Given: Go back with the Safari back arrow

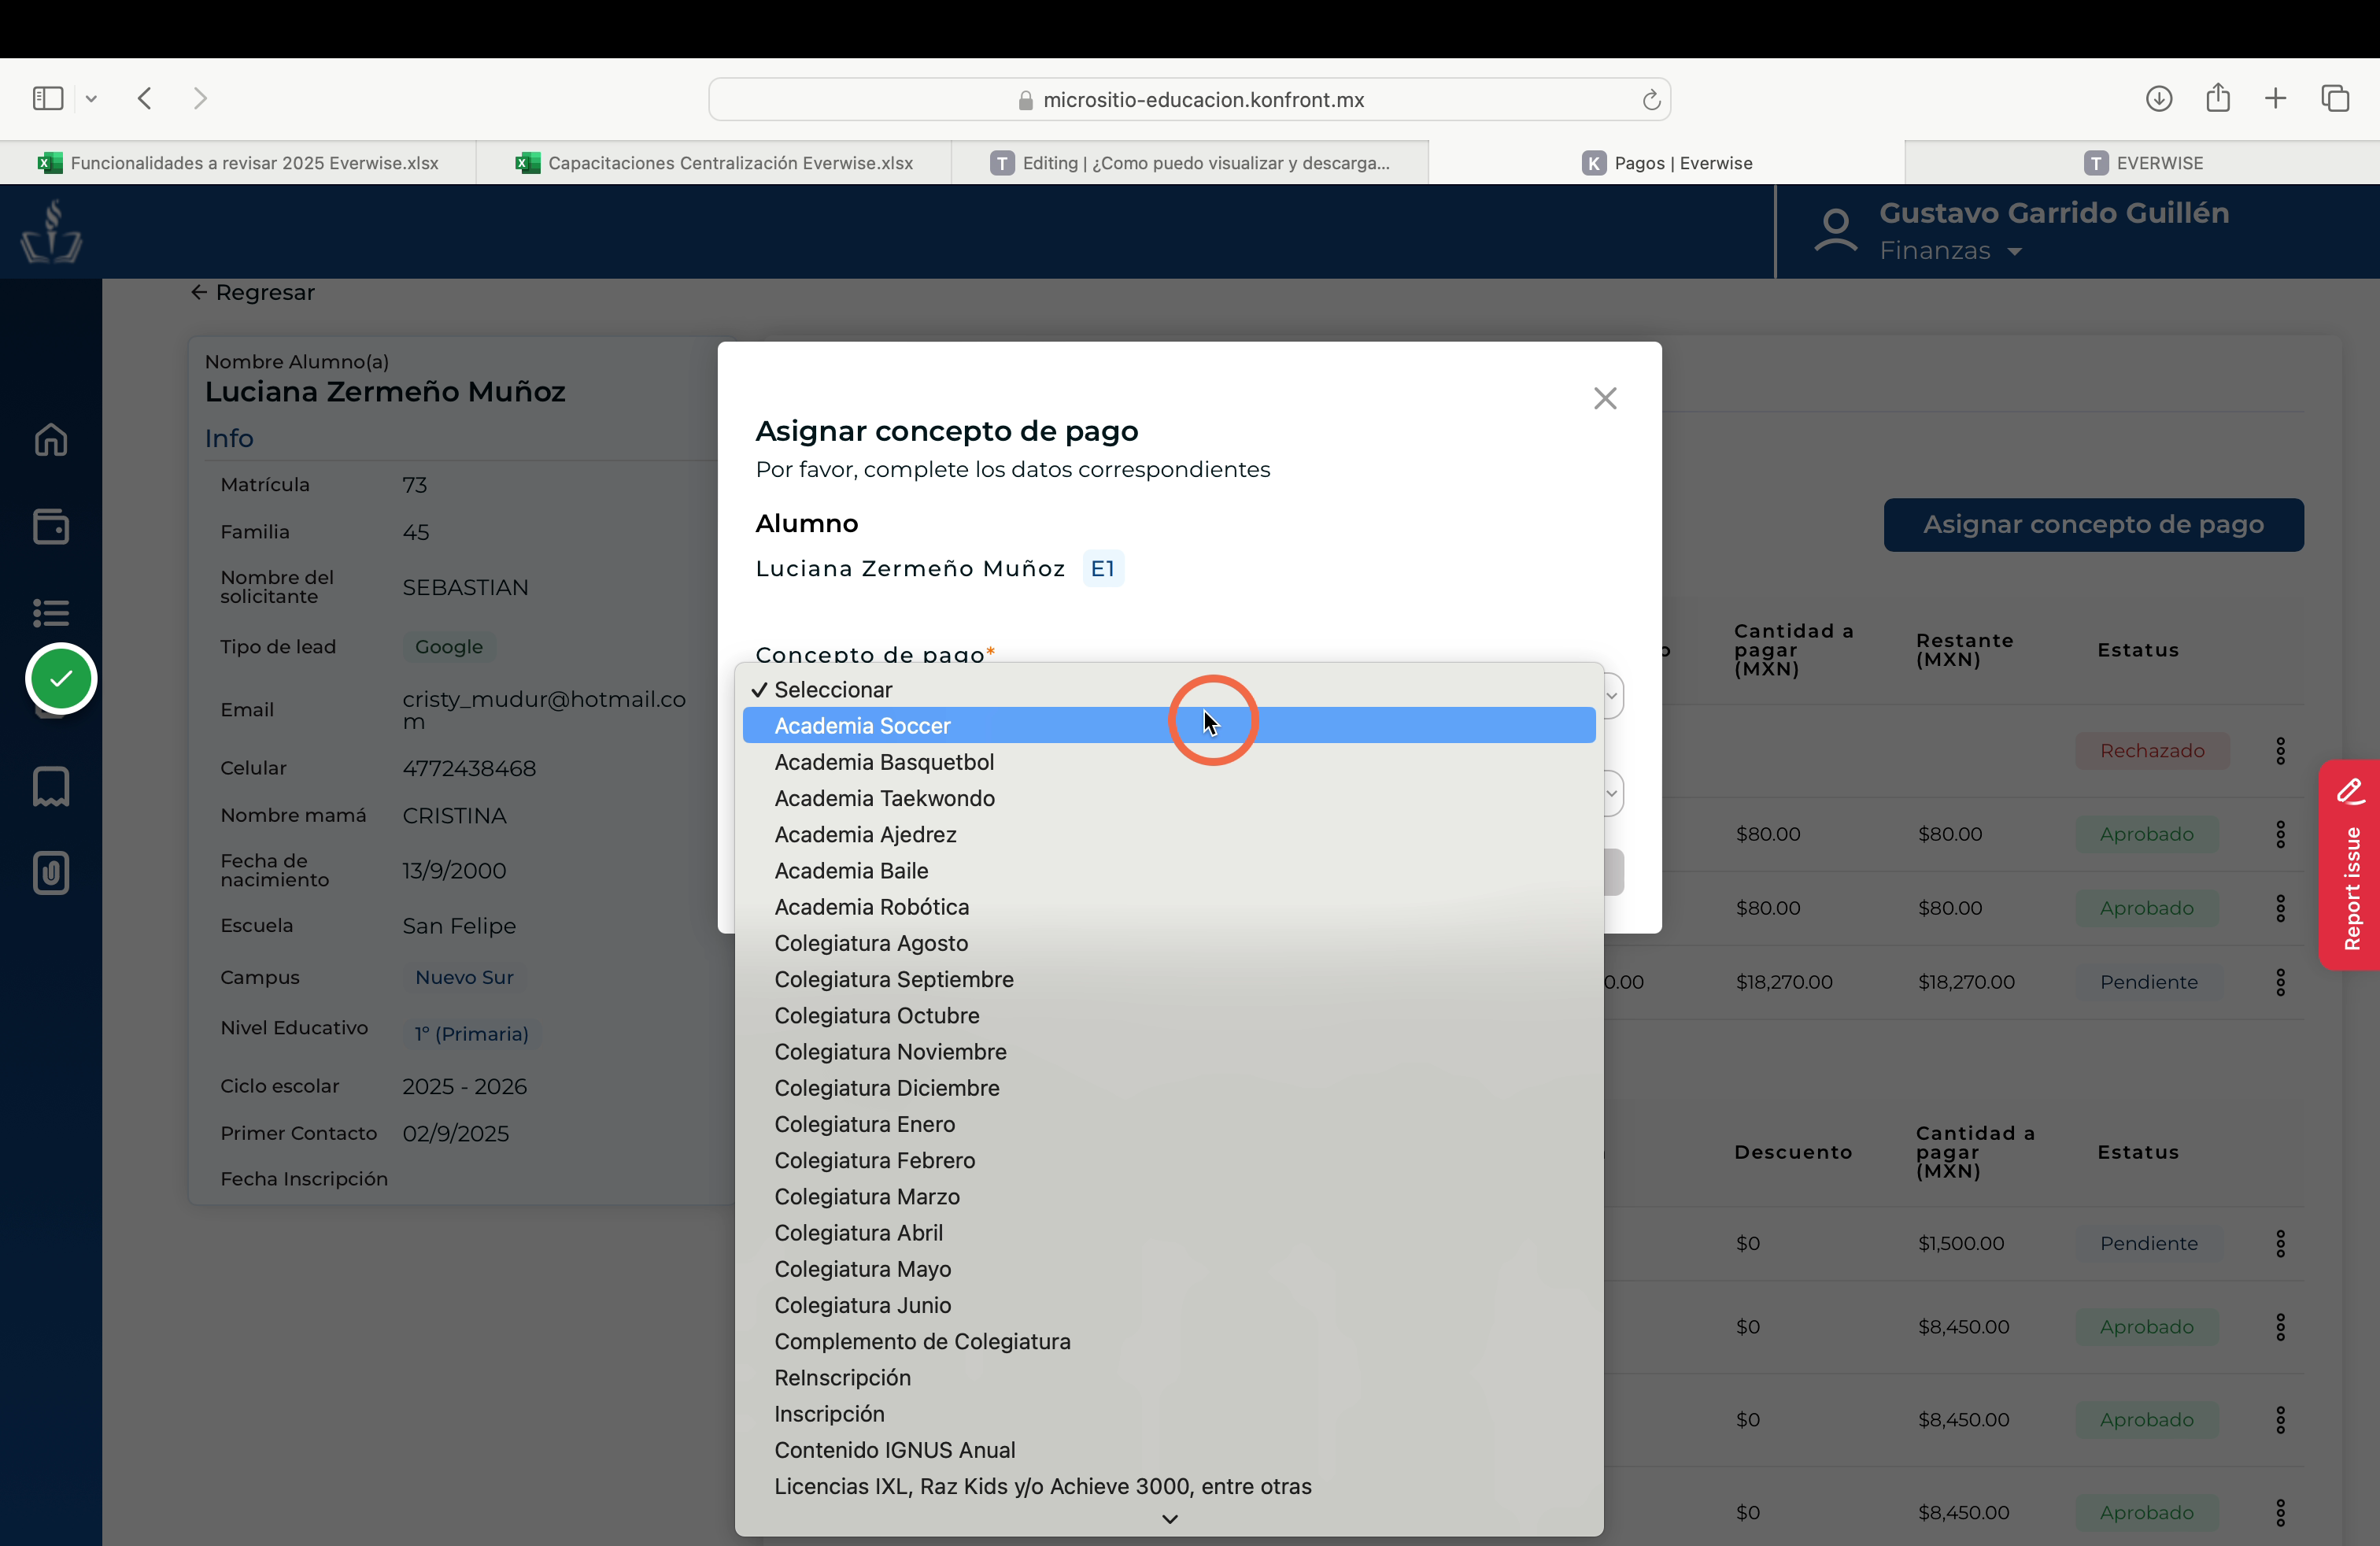Looking at the screenshot, I should (145, 98).
